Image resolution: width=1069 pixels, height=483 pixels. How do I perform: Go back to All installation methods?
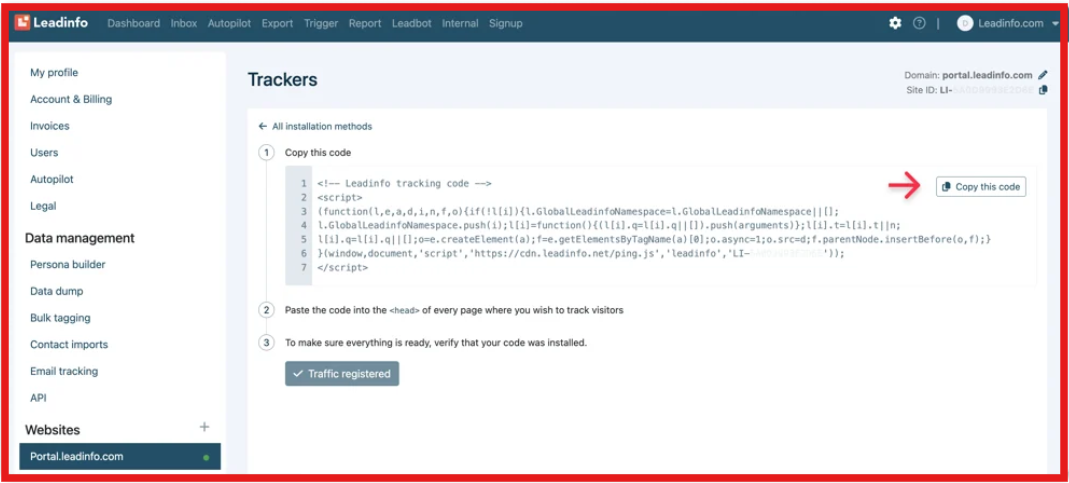[315, 126]
